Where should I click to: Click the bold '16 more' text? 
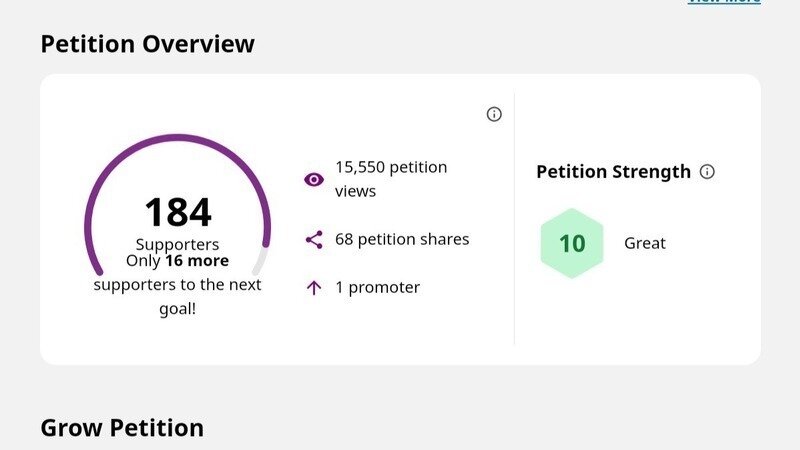coord(197,261)
